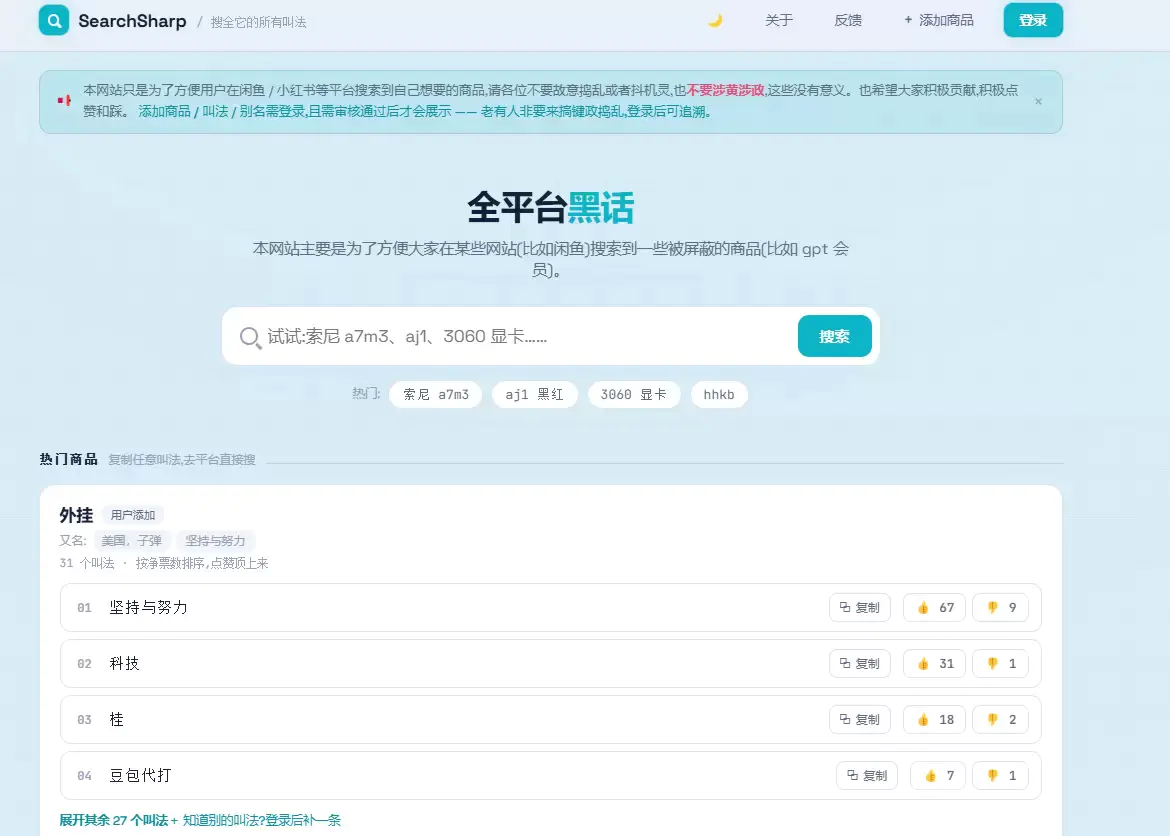This screenshot has height=836, width=1170.
Task: Copy the term 科技
Action: point(860,664)
